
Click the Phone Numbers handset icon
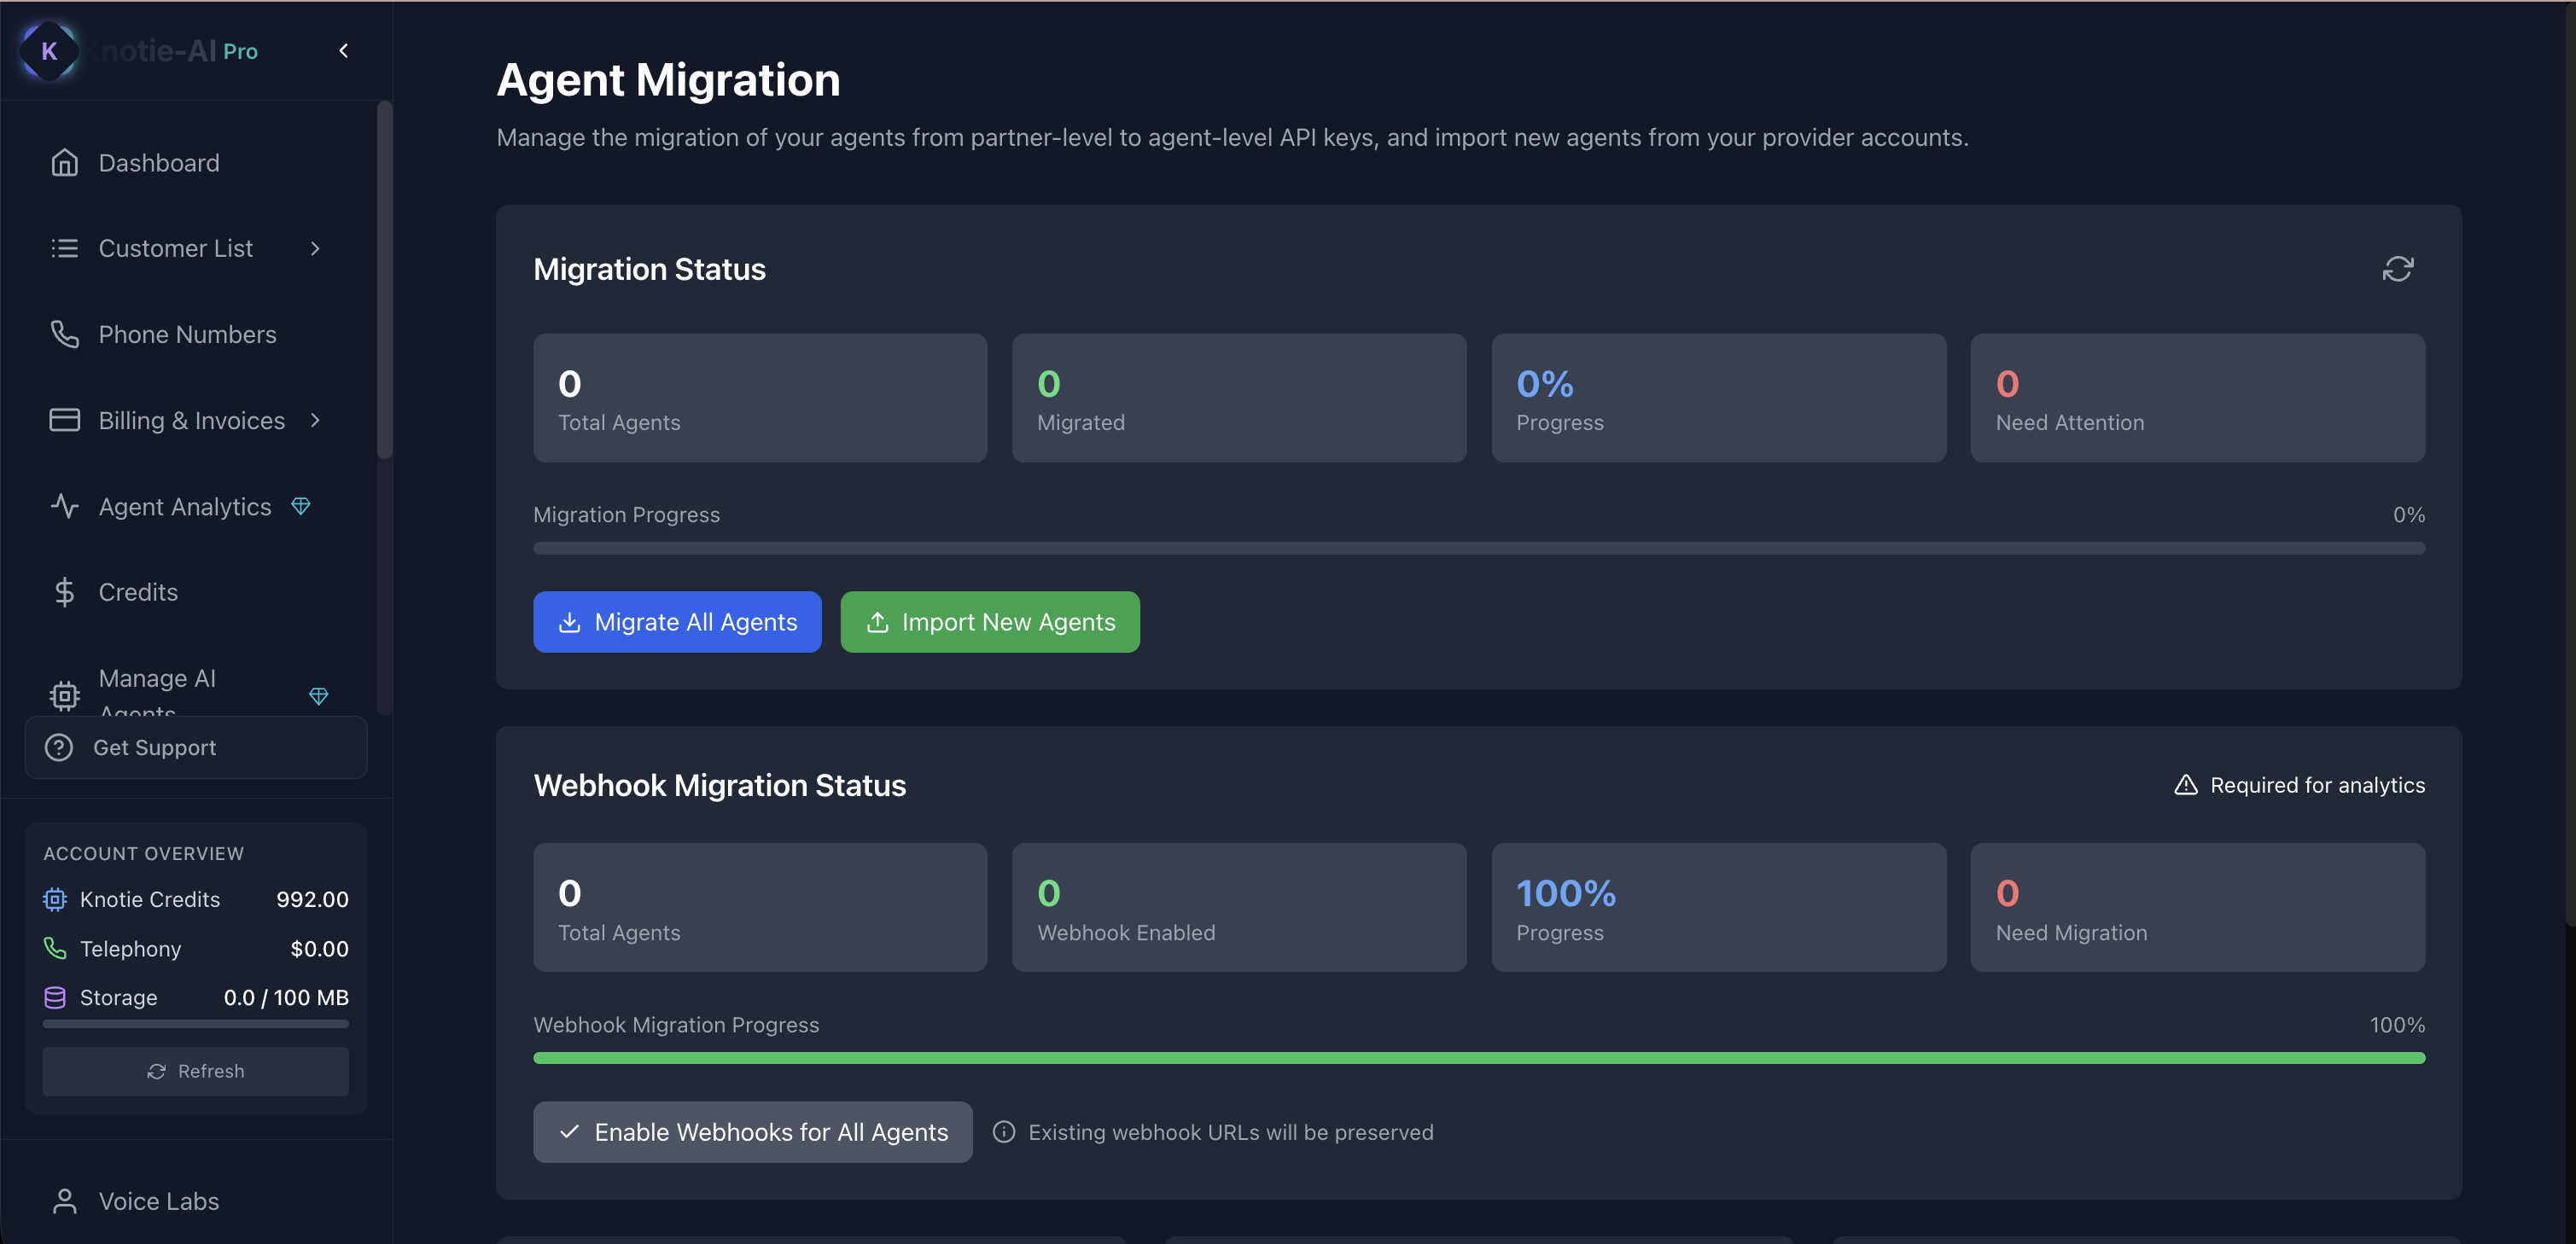pyautogui.click(x=65, y=334)
